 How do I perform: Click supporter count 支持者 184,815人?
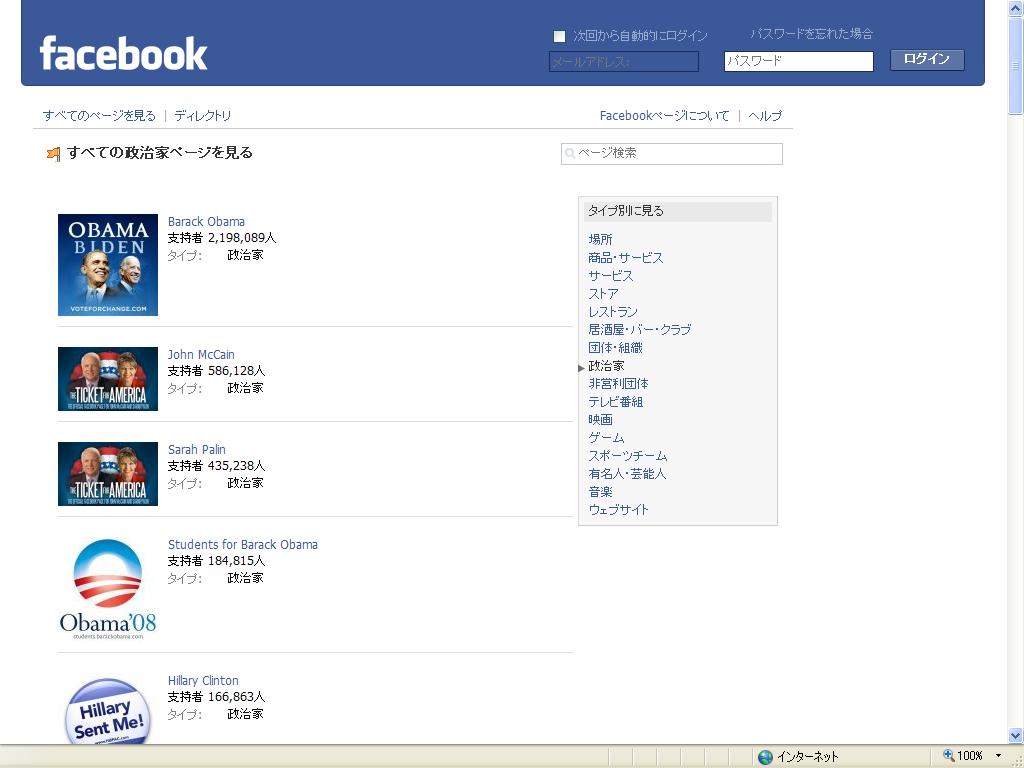tap(216, 561)
